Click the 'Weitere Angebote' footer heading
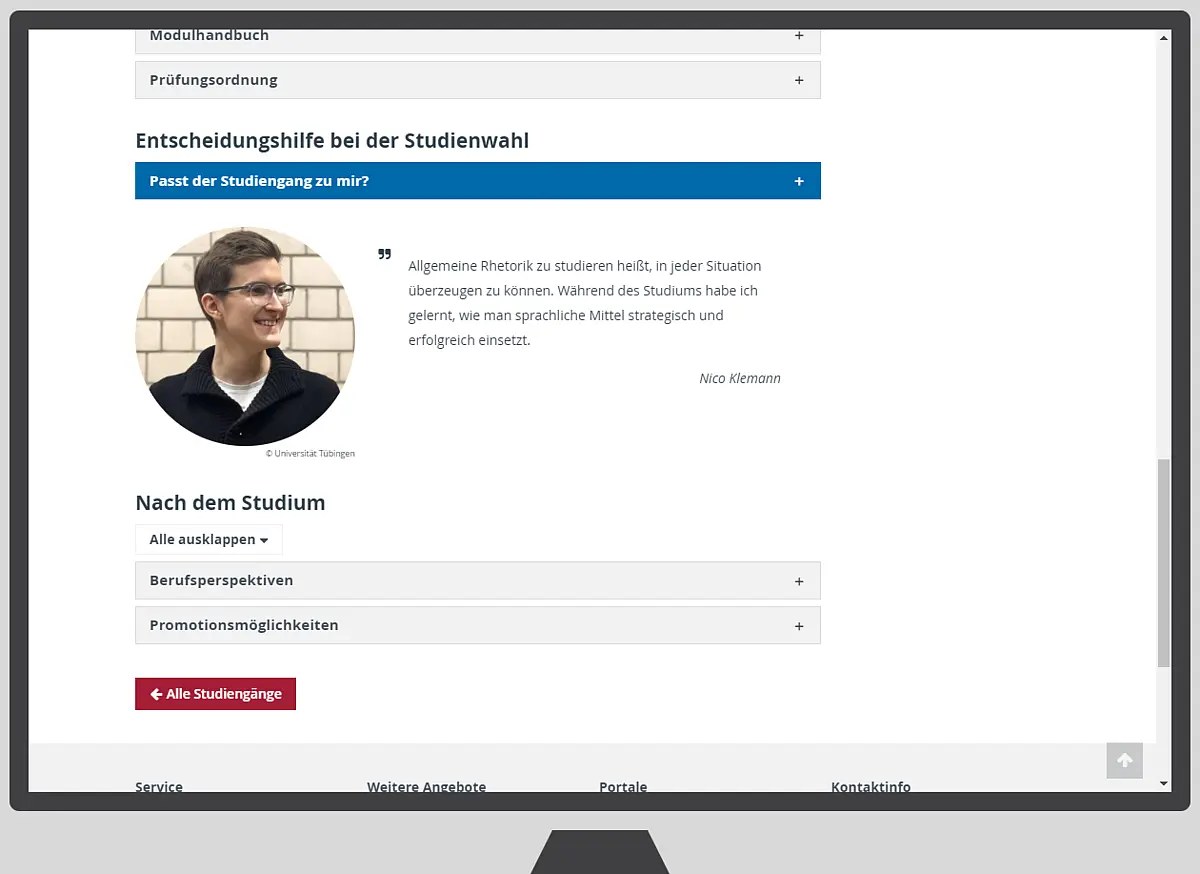 click(x=426, y=786)
